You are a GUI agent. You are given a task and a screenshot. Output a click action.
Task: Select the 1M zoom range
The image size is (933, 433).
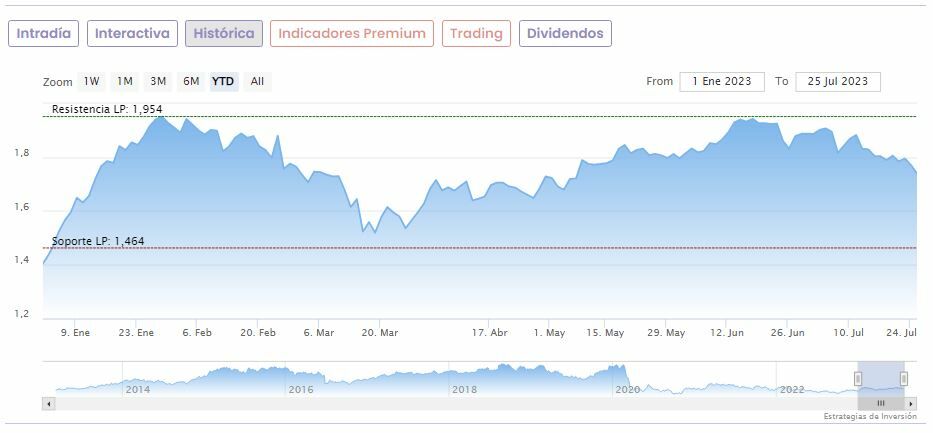(125, 82)
